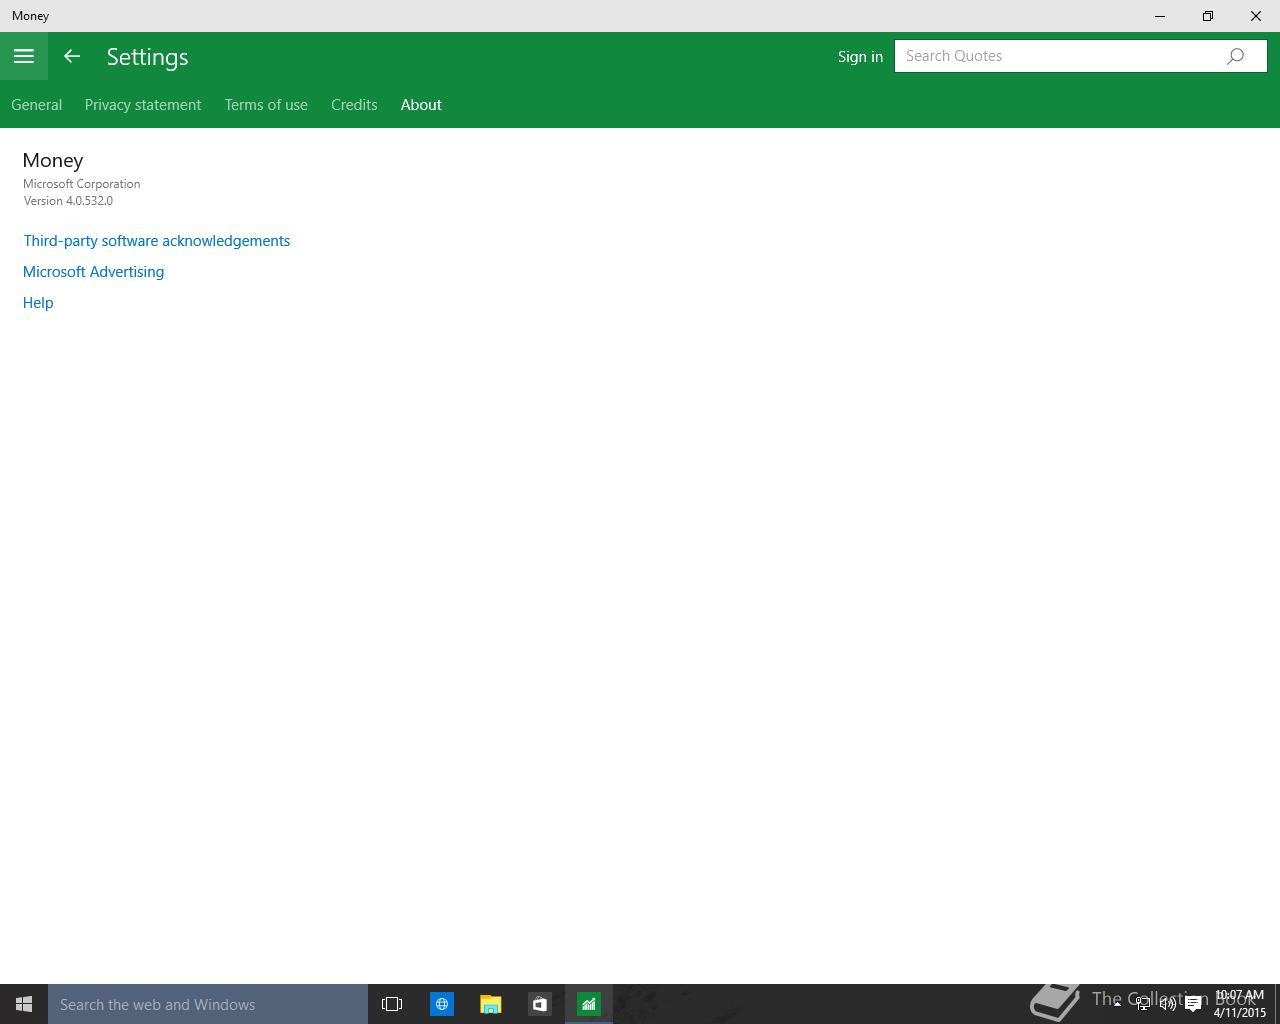Select the Money app taskbar icon
The width and height of the screenshot is (1280, 1024).
(589, 1004)
